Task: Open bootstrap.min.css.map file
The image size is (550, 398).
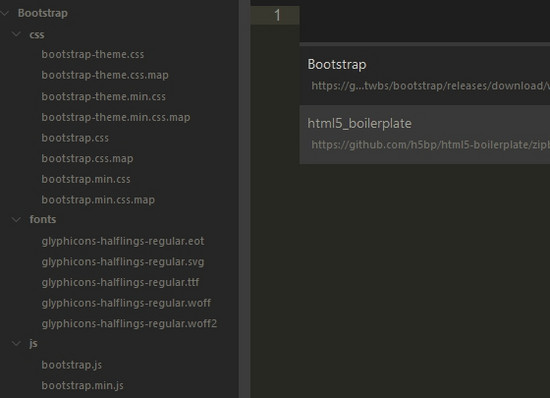Action: pos(98,200)
